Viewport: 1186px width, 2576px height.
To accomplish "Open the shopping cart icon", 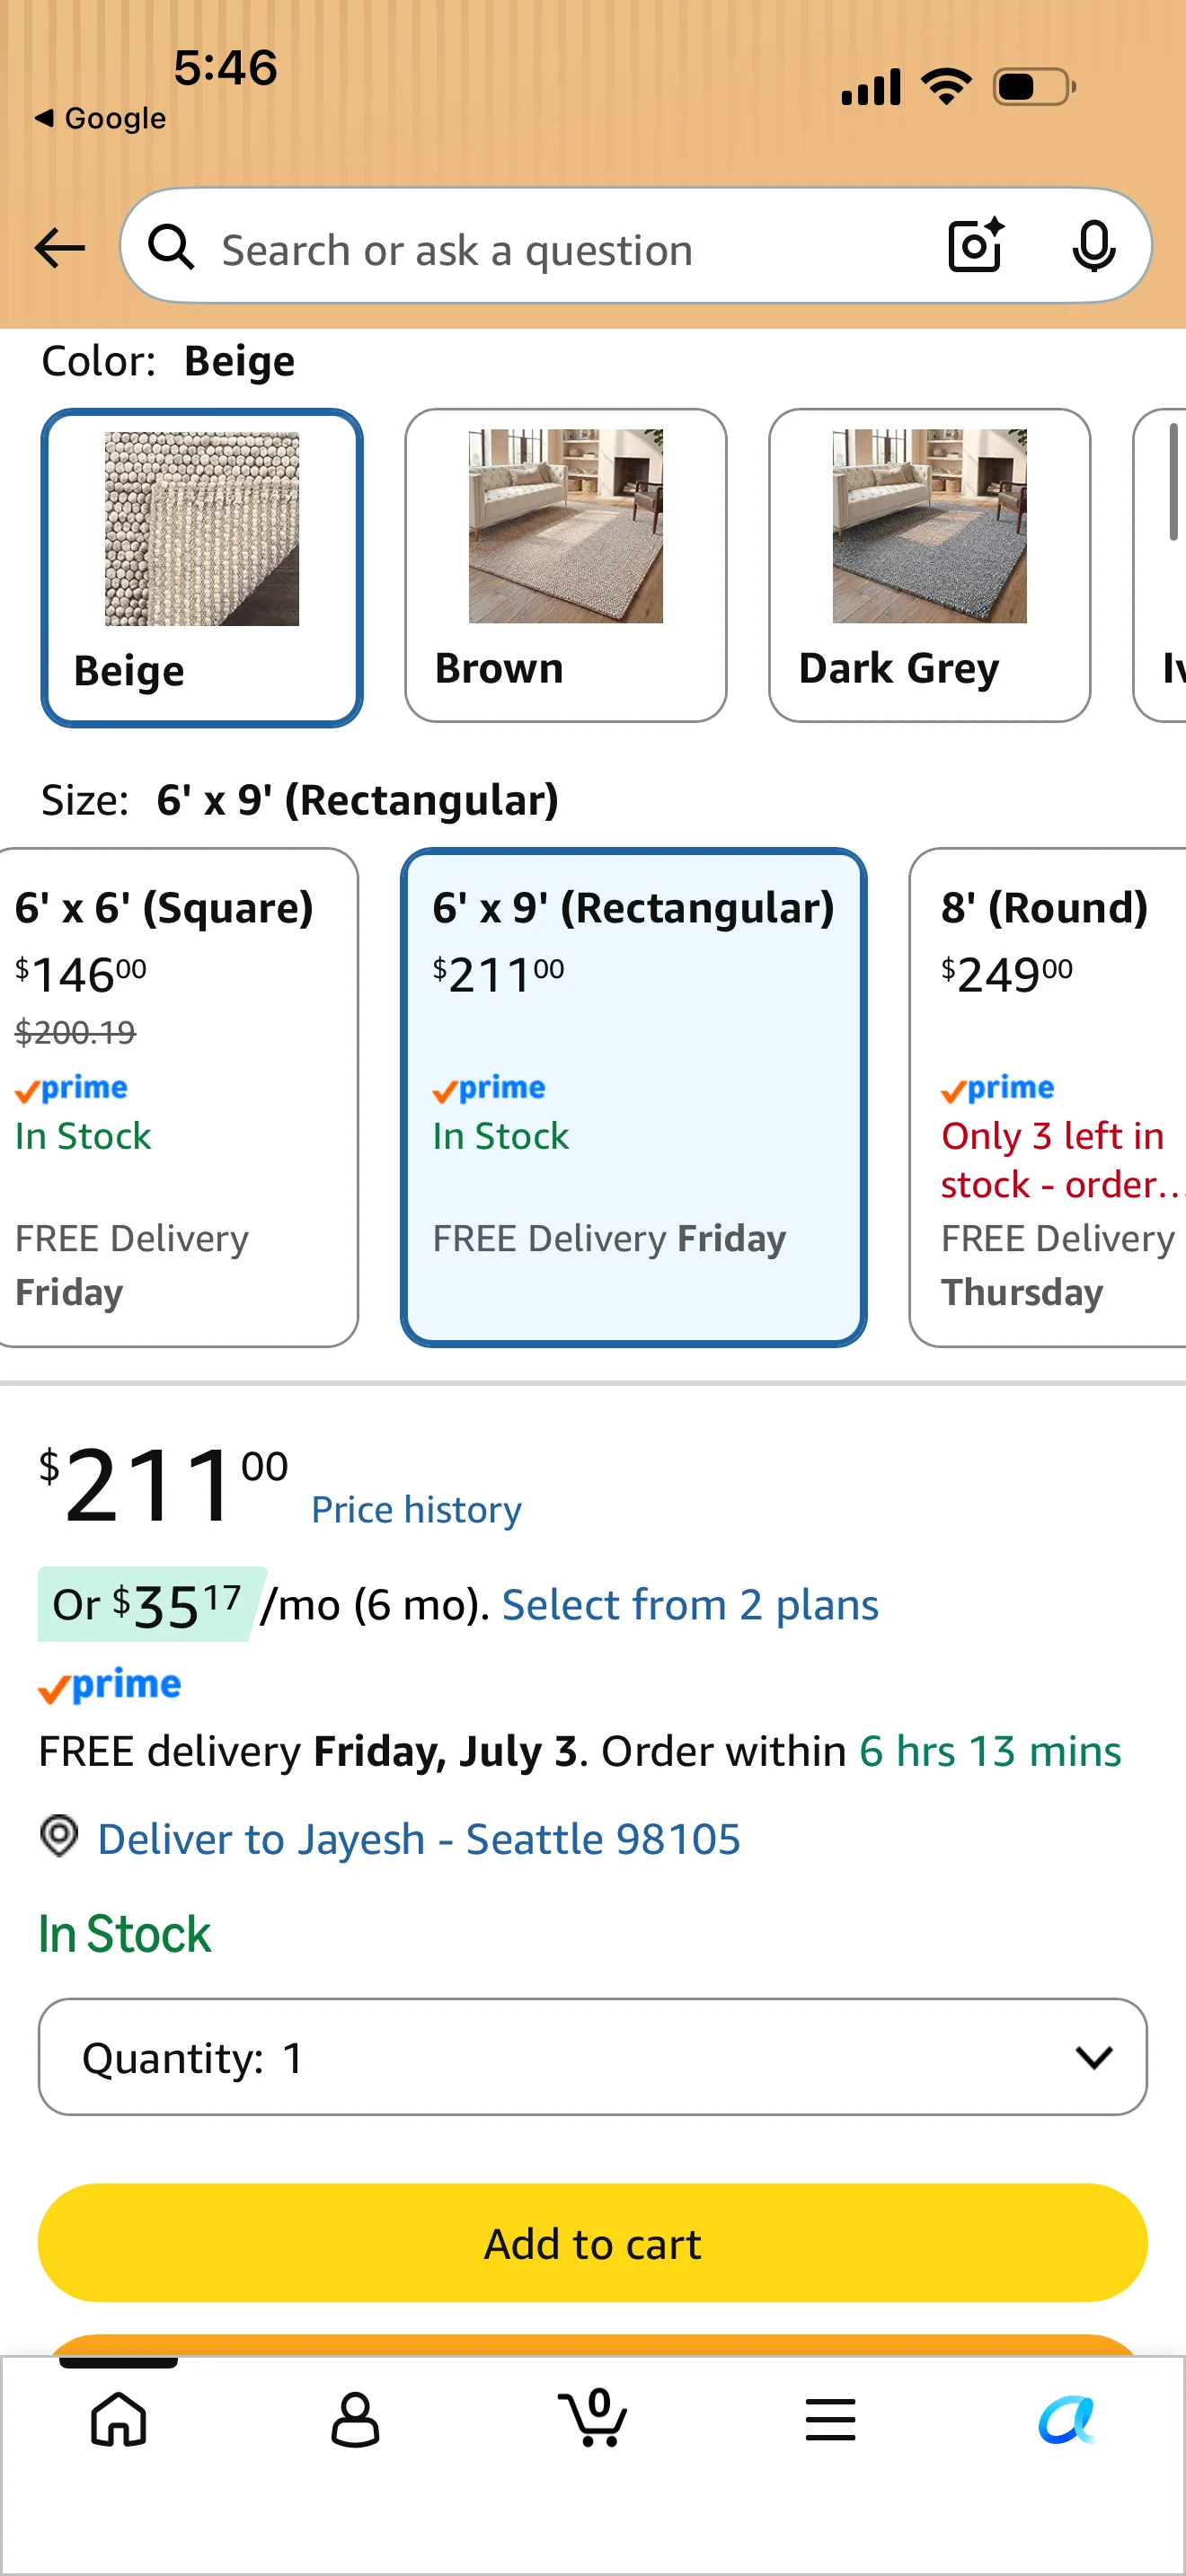I will [x=593, y=2417].
